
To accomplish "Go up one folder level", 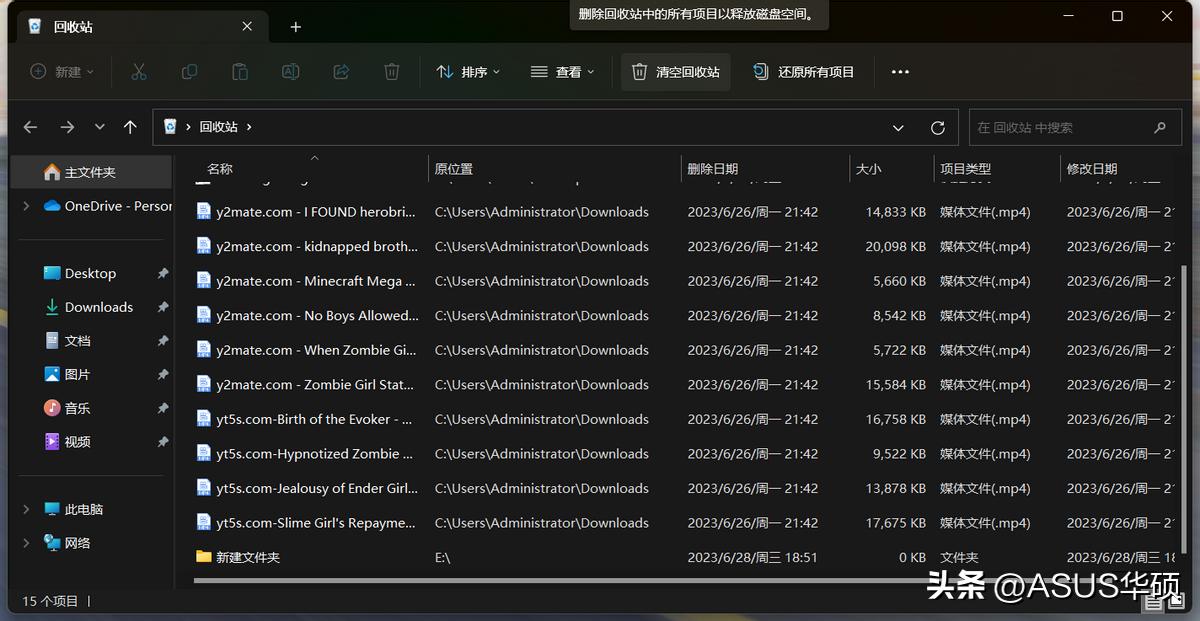I will click(130, 127).
